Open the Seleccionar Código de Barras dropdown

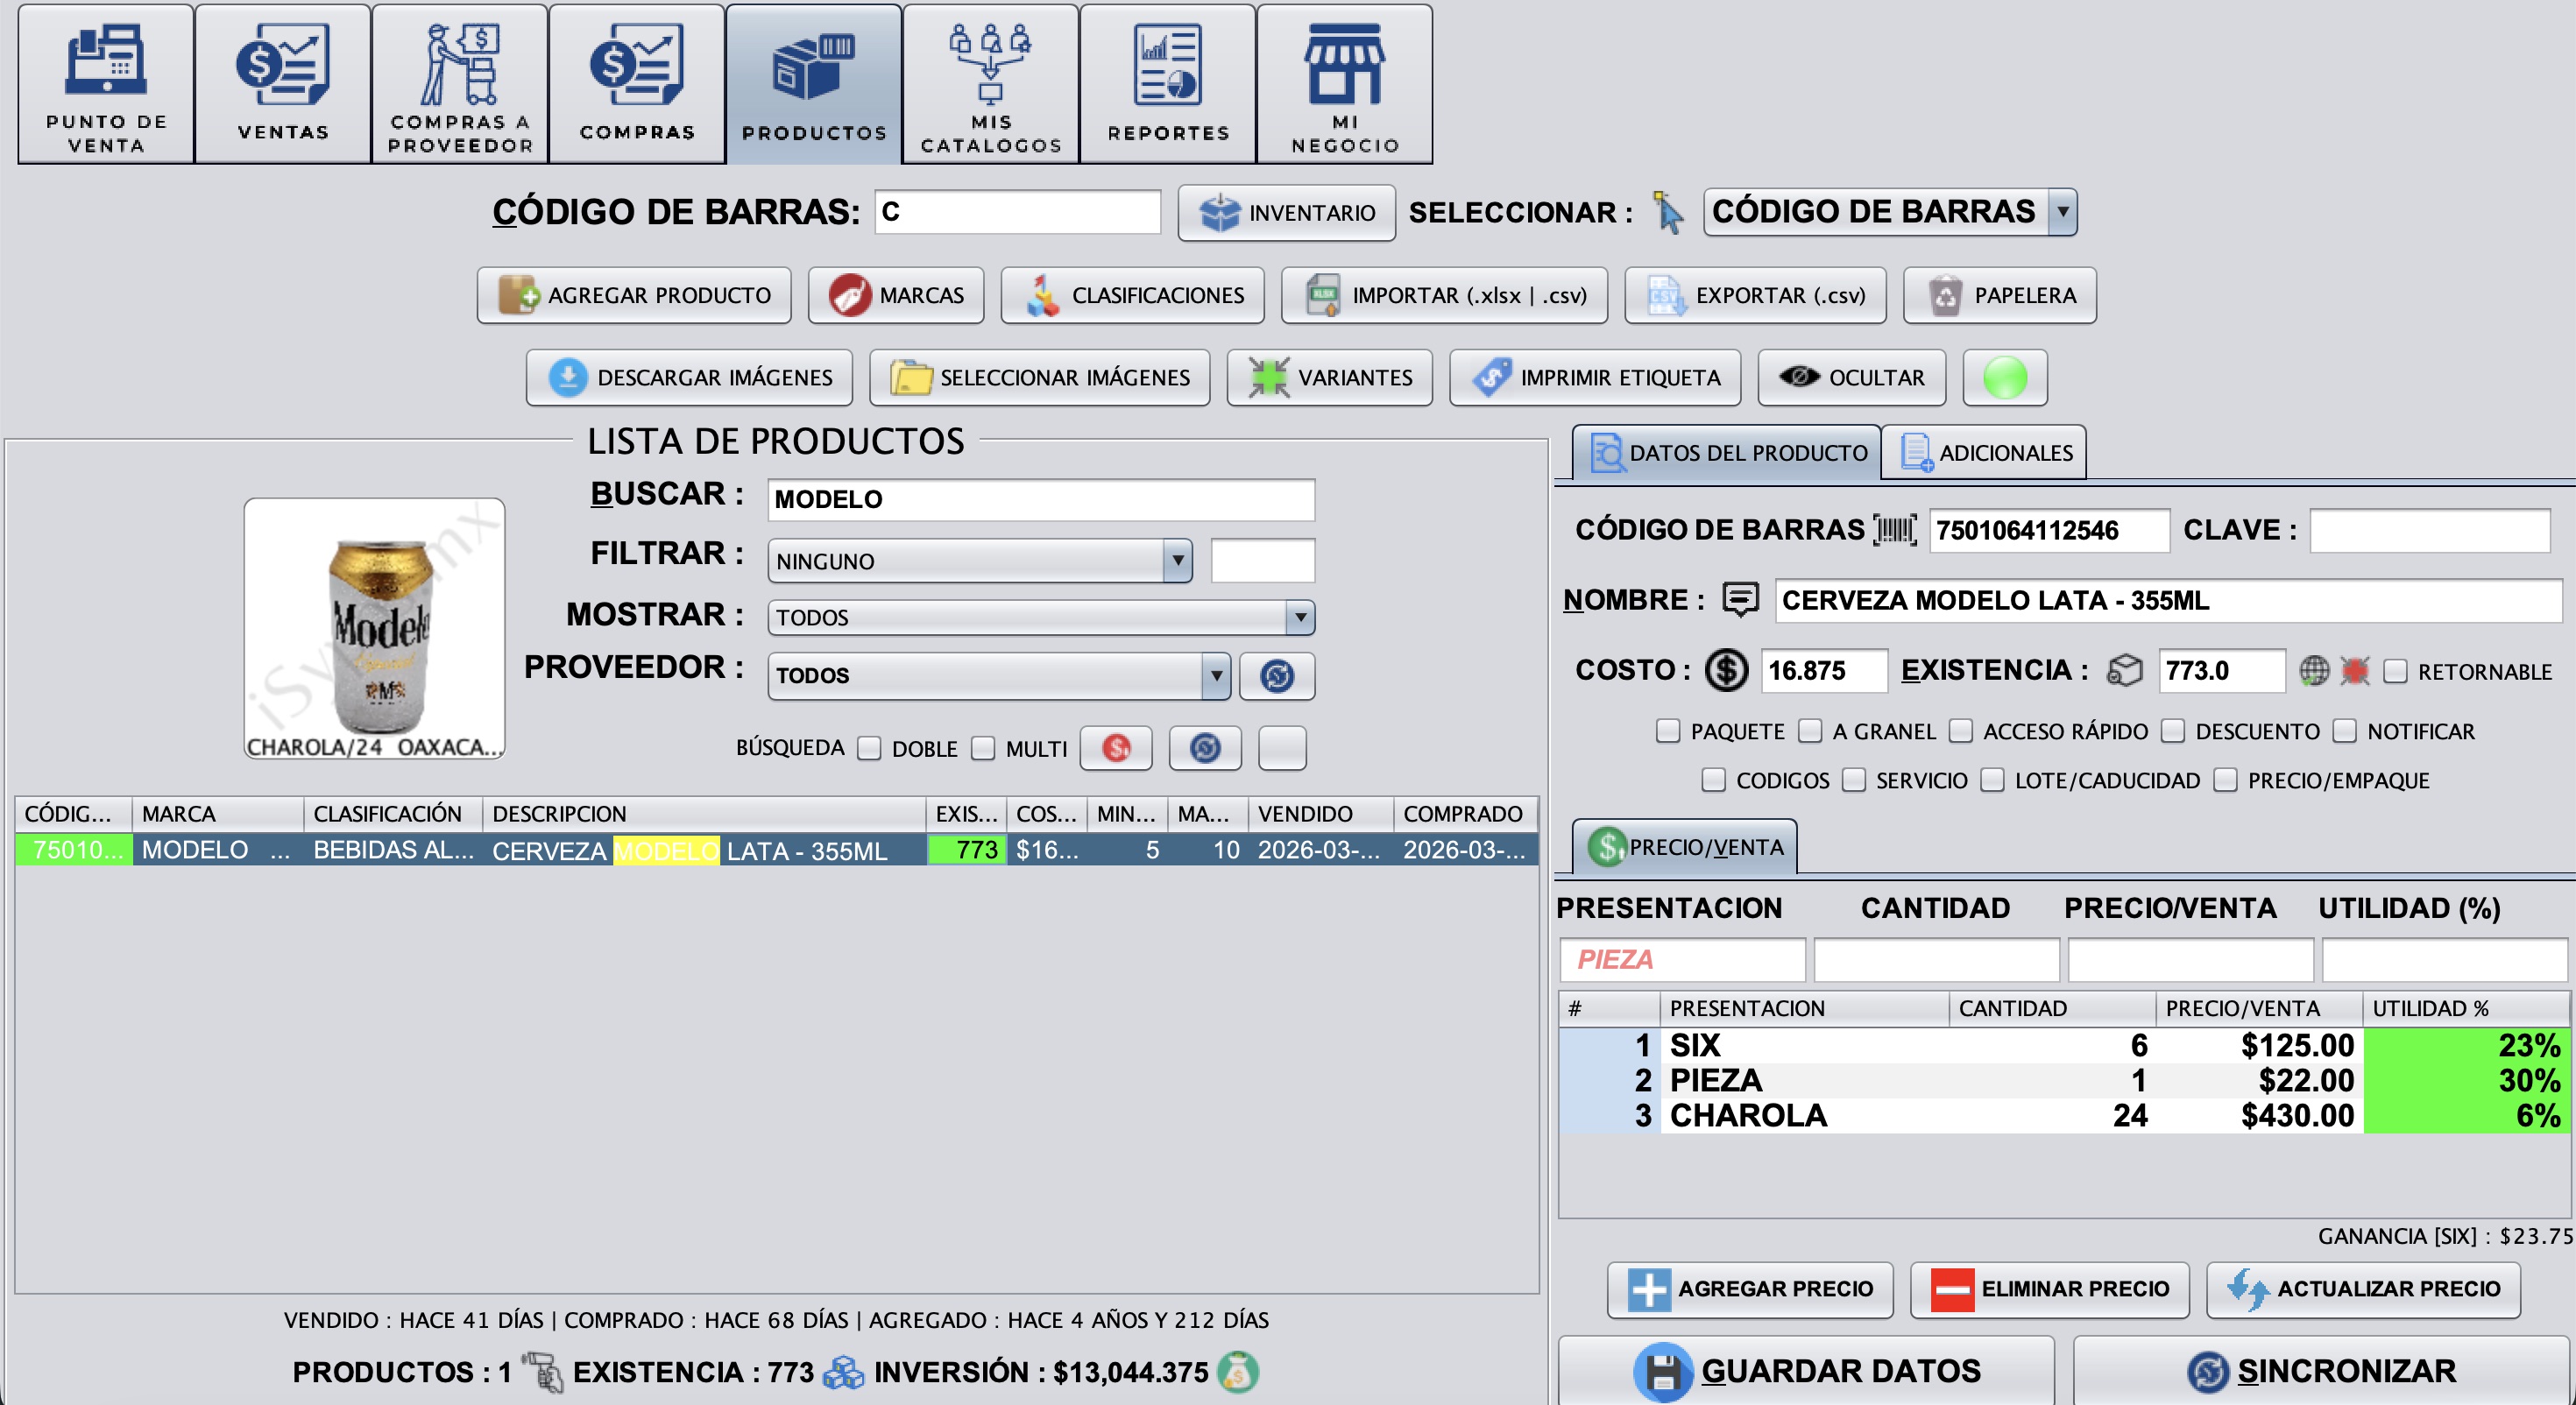1890,212
